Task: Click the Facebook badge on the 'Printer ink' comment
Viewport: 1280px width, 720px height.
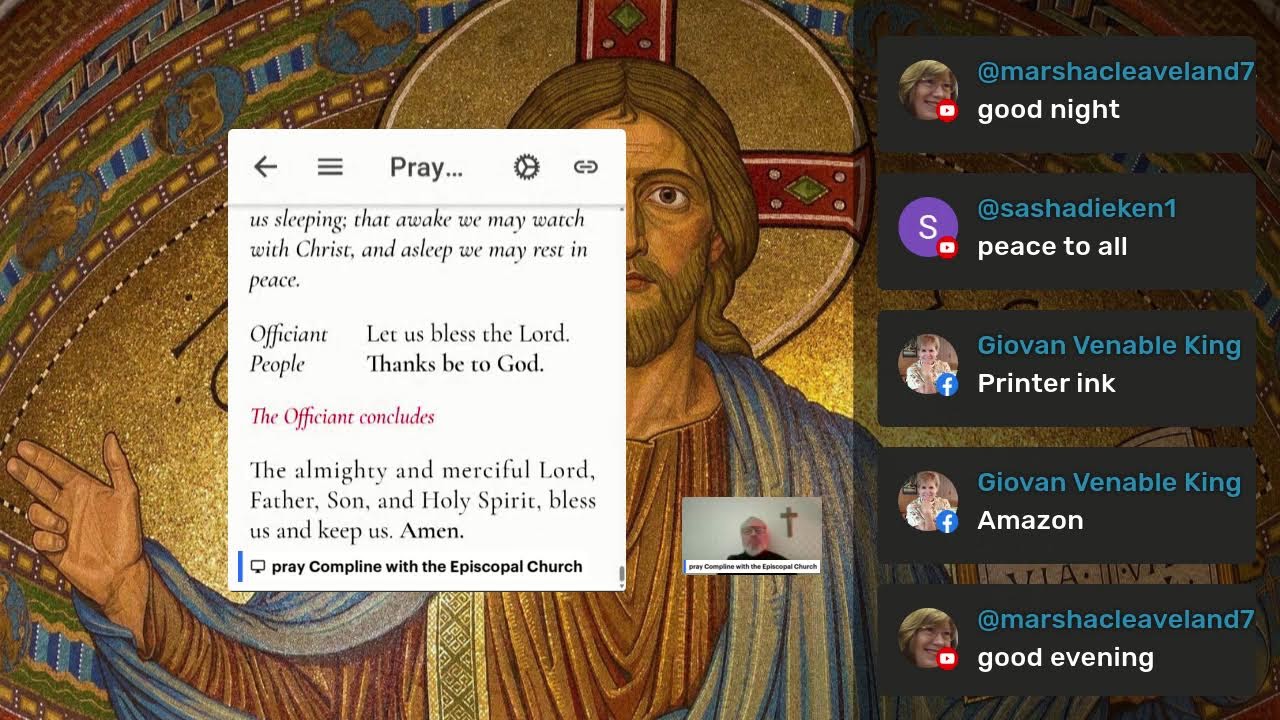Action: pos(947,385)
